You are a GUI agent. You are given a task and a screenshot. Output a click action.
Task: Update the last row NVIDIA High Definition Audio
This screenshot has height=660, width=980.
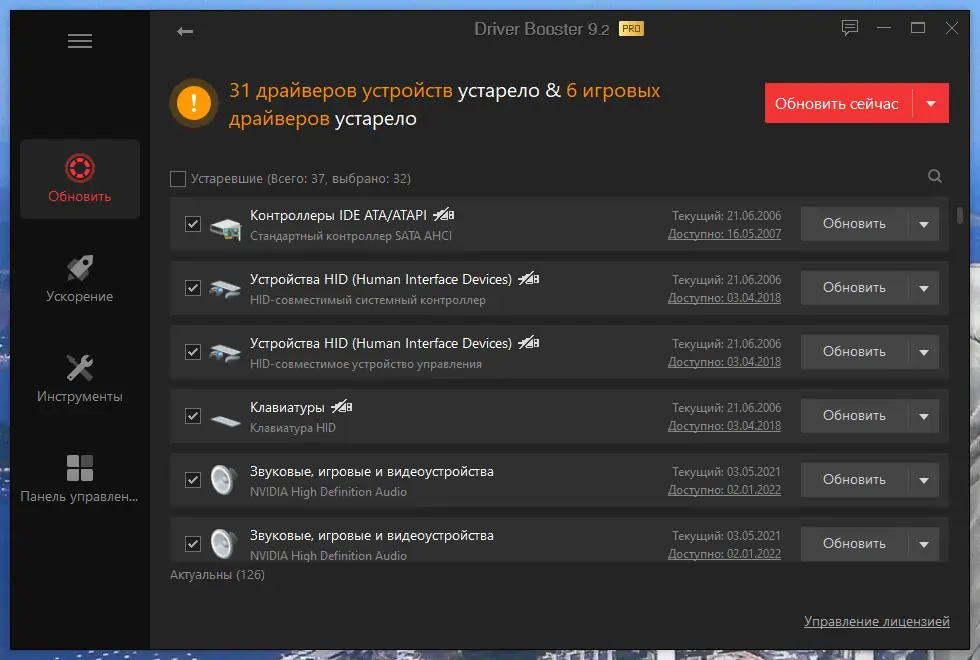coord(854,544)
